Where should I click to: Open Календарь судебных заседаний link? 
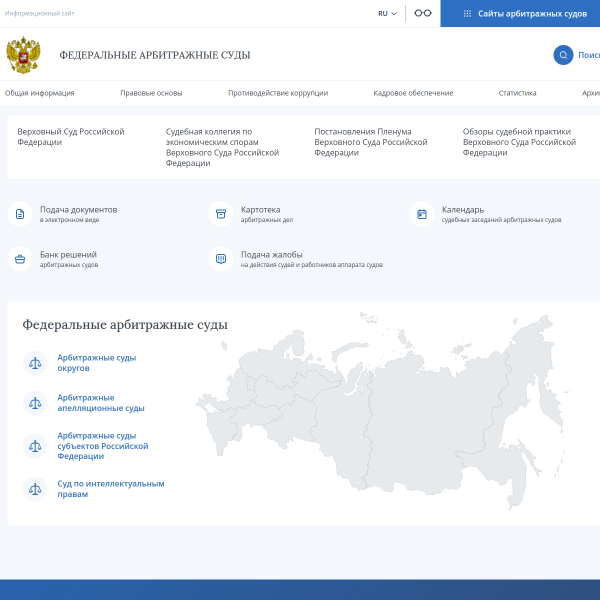(x=501, y=214)
